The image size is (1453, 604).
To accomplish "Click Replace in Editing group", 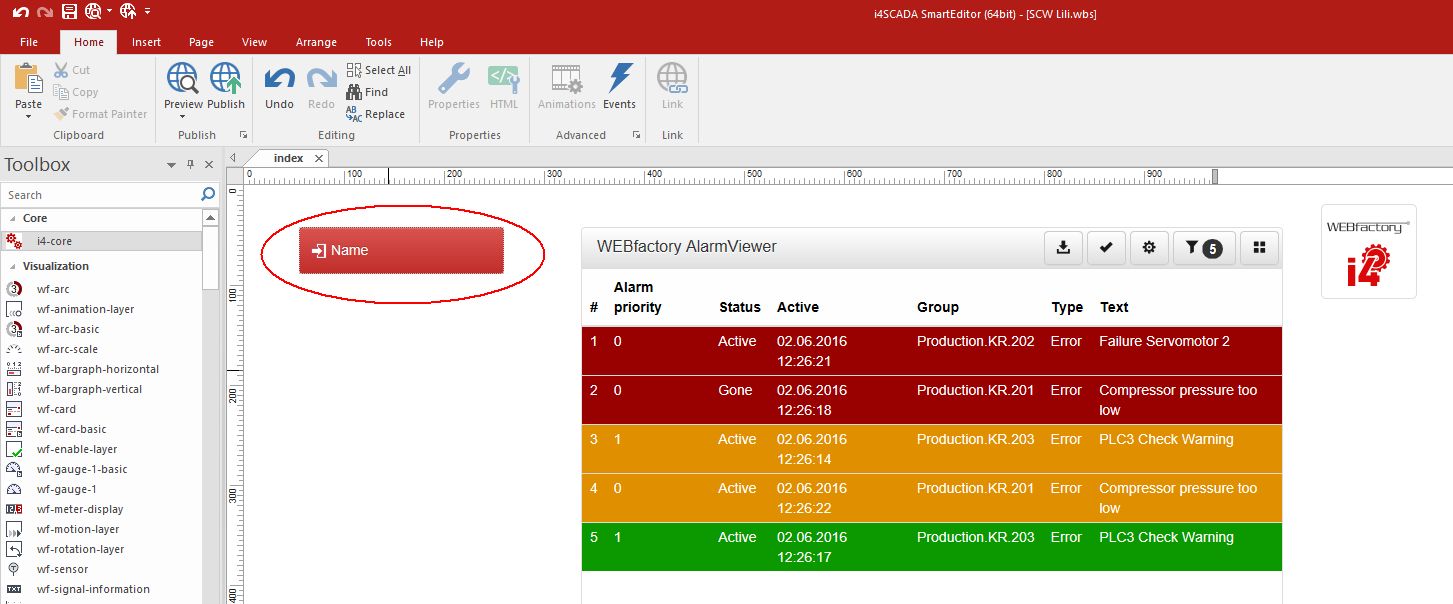I will click(x=376, y=114).
